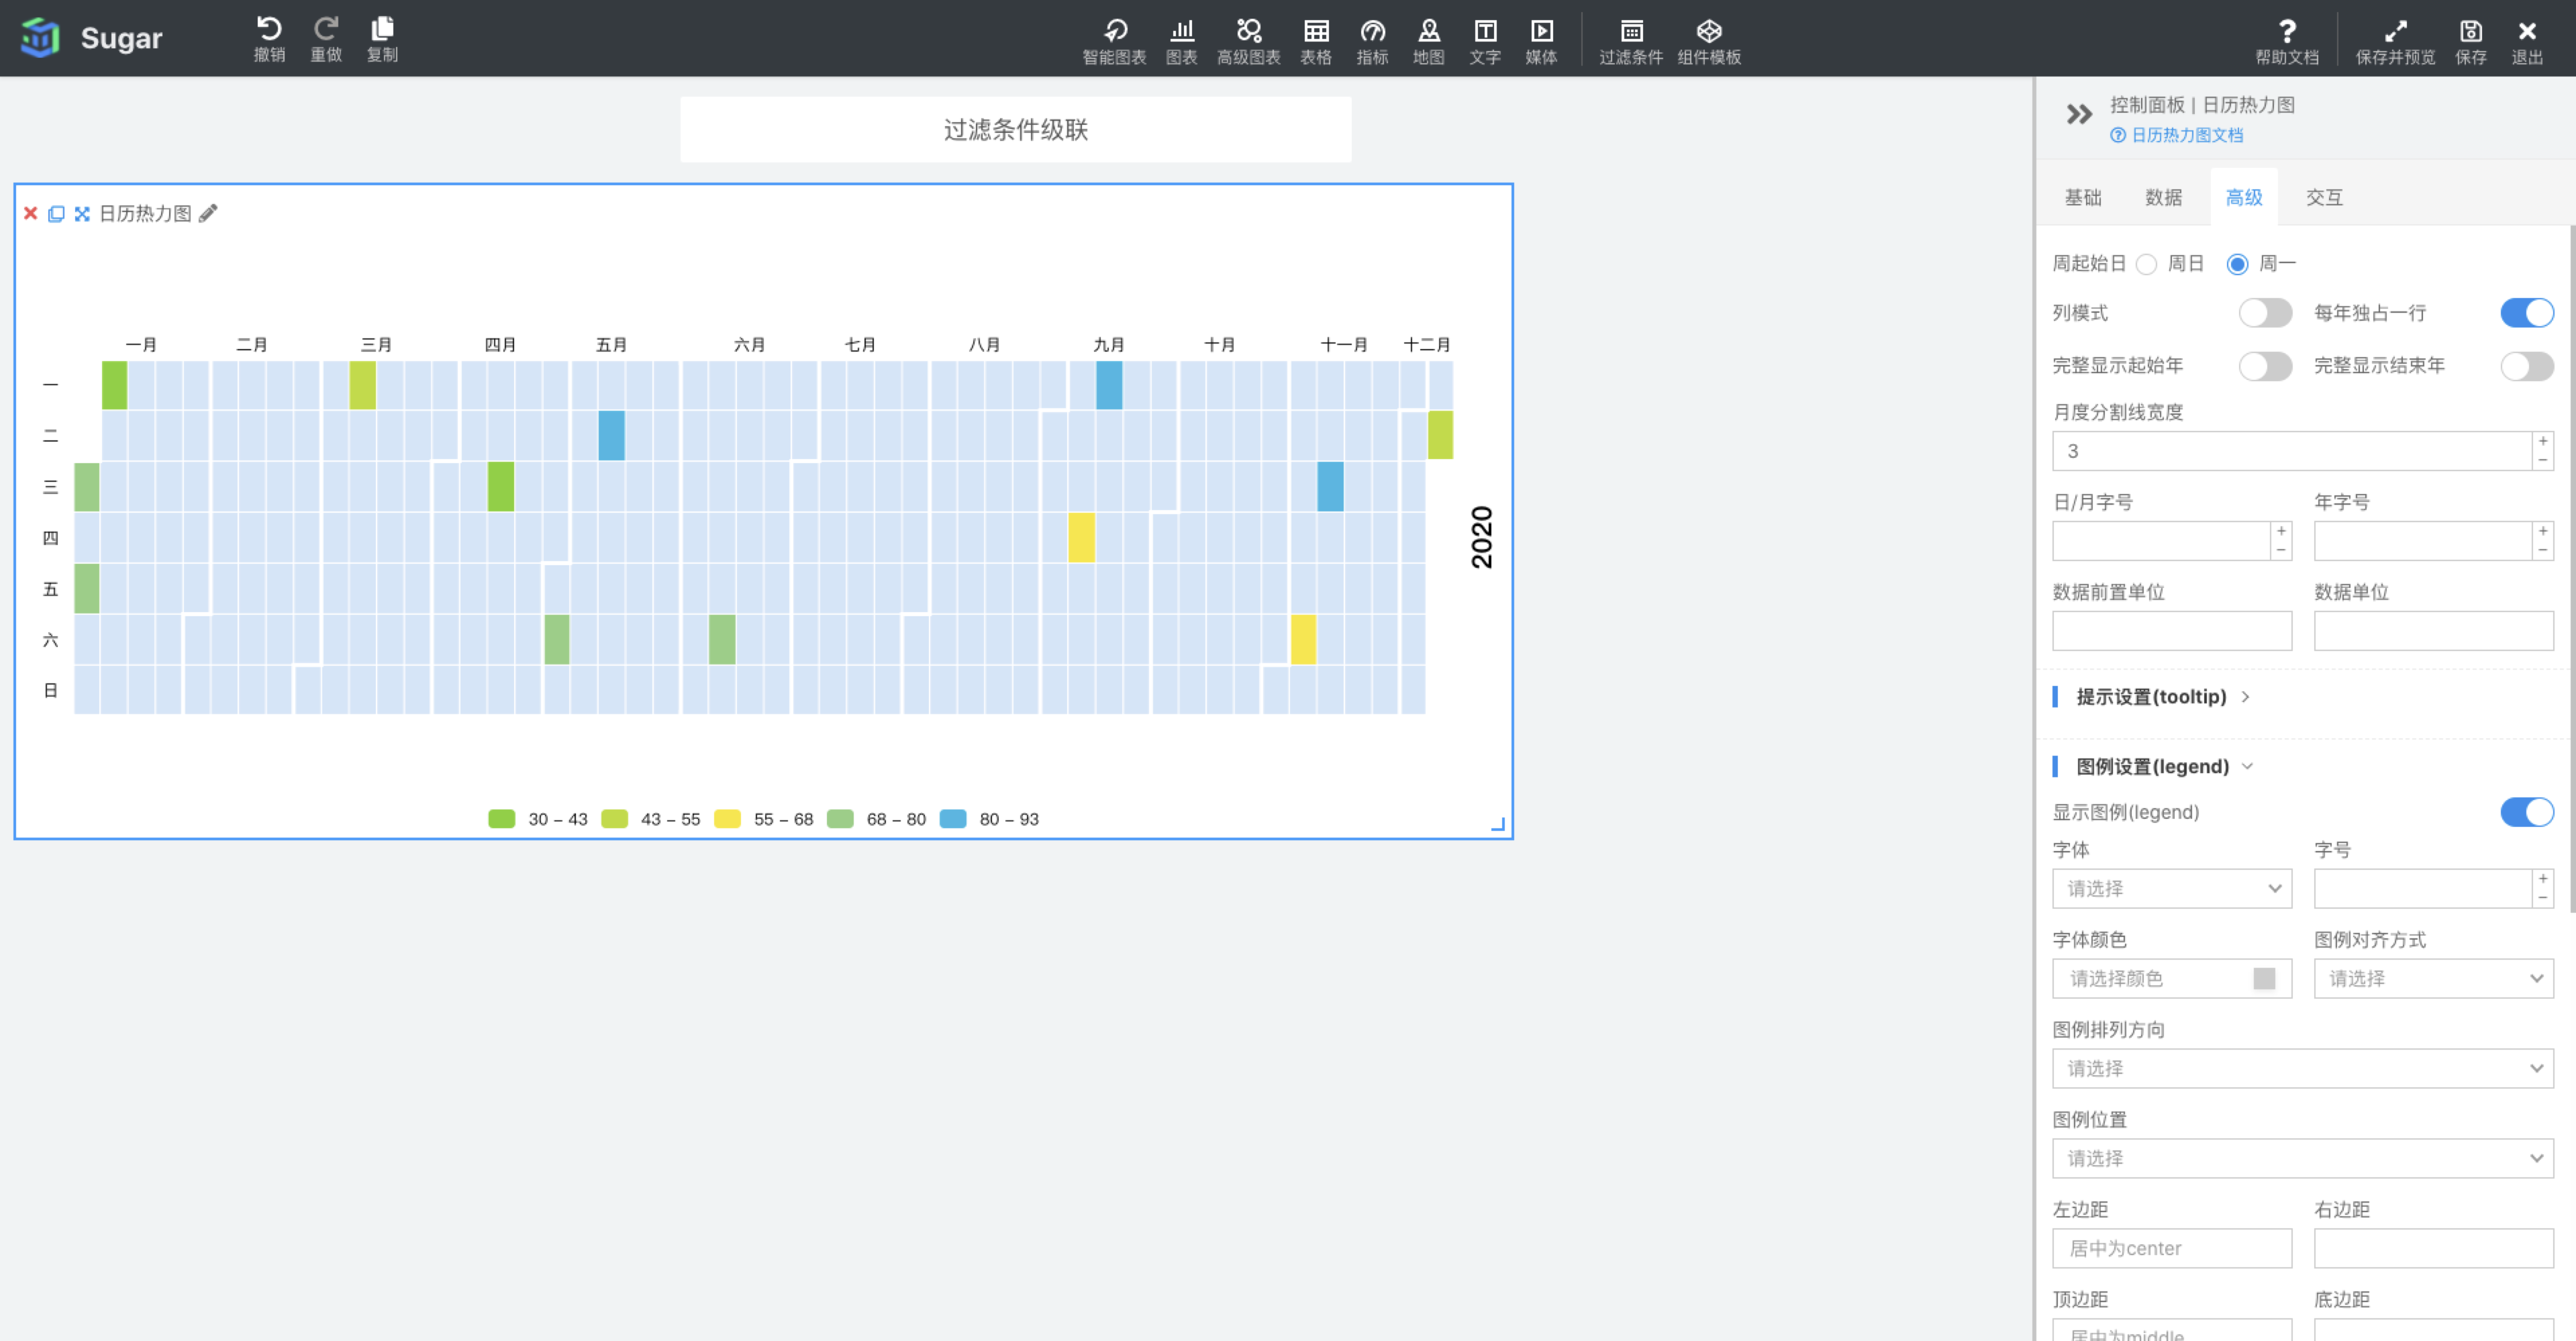Open the component templates (组件模板) icon
The width and height of the screenshot is (2576, 1341).
click(x=1708, y=31)
